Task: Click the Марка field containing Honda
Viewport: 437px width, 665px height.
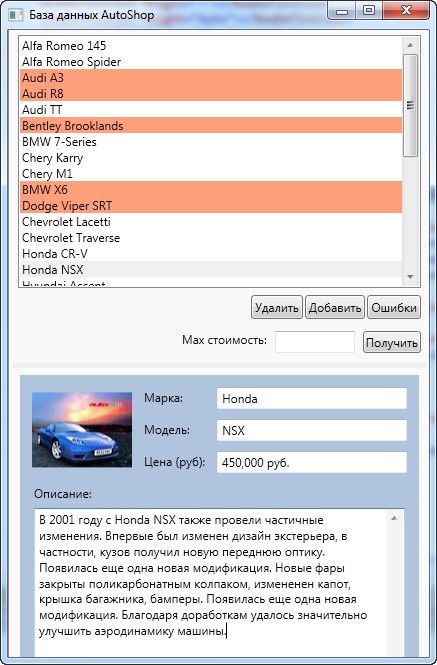Action: (312, 399)
